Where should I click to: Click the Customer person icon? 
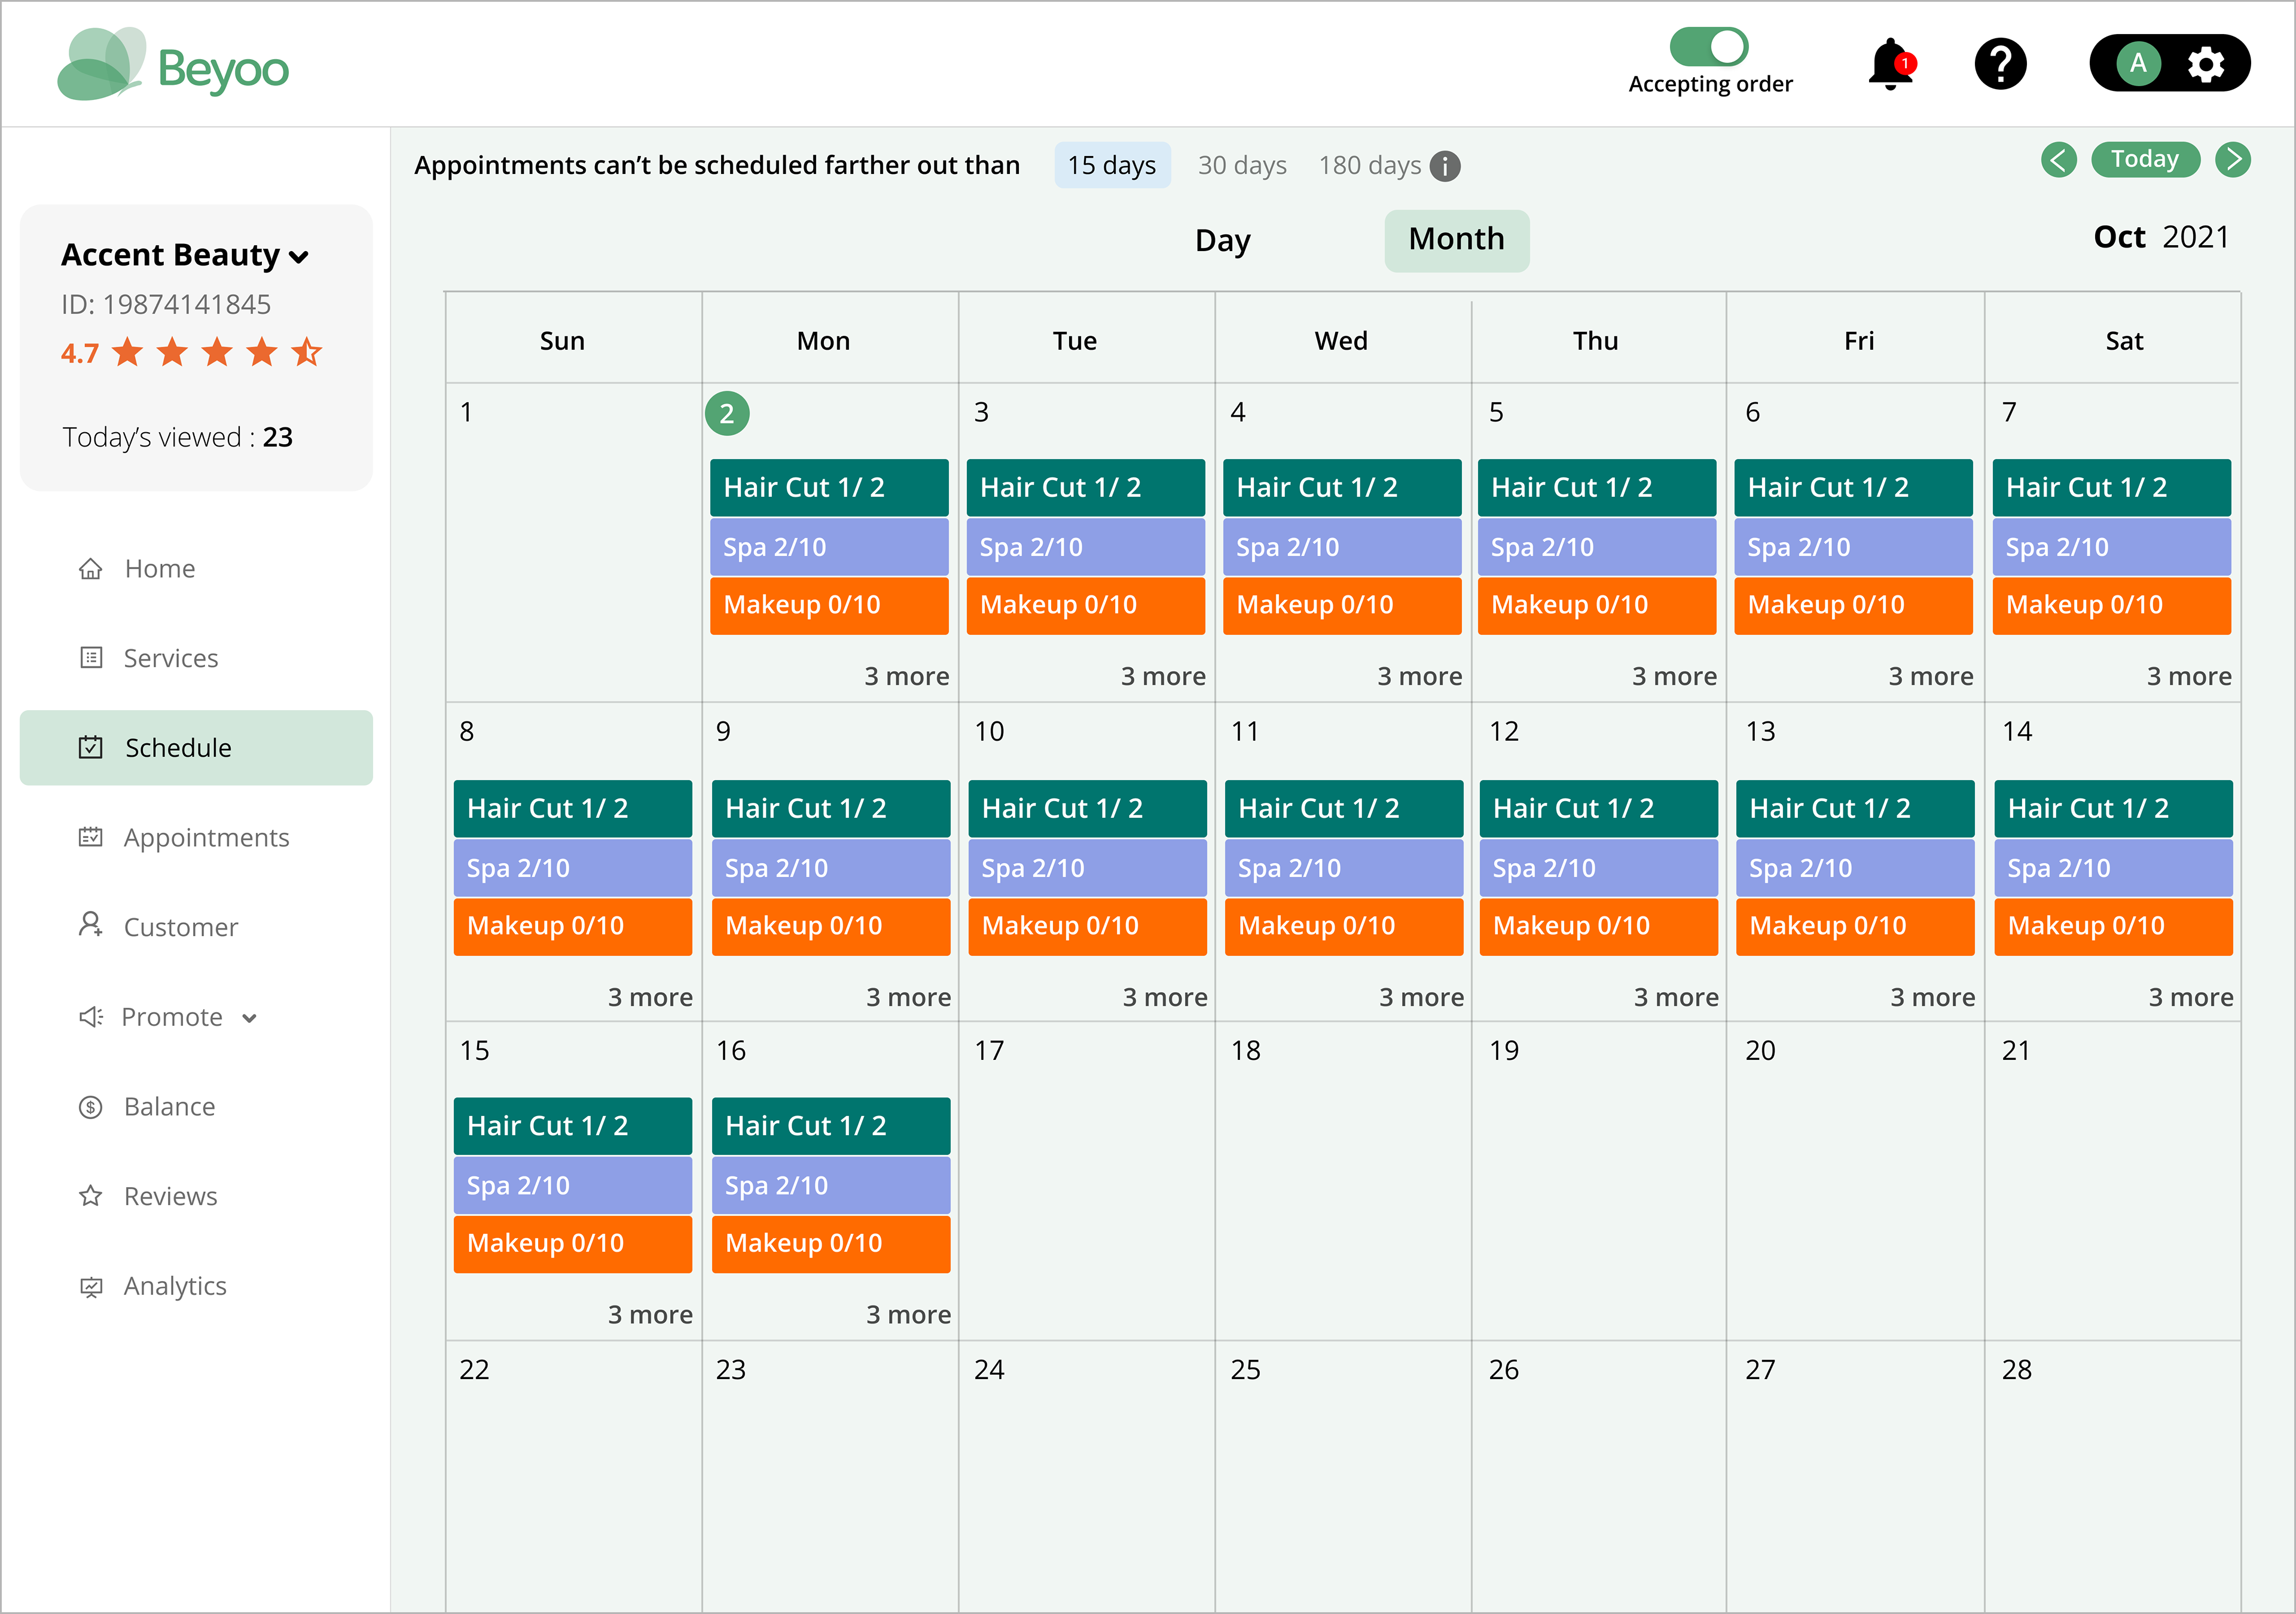(x=91, y=925)
